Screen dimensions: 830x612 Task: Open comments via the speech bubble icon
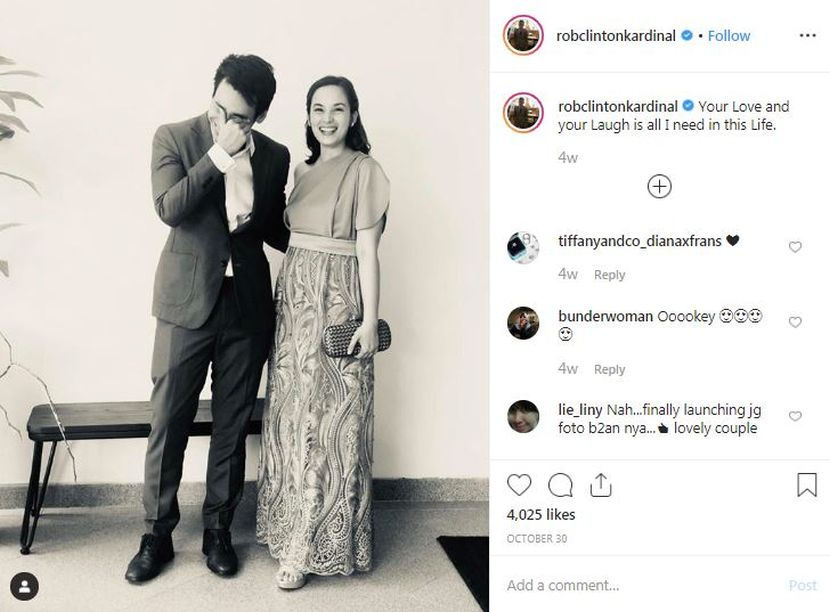point(560,485)
